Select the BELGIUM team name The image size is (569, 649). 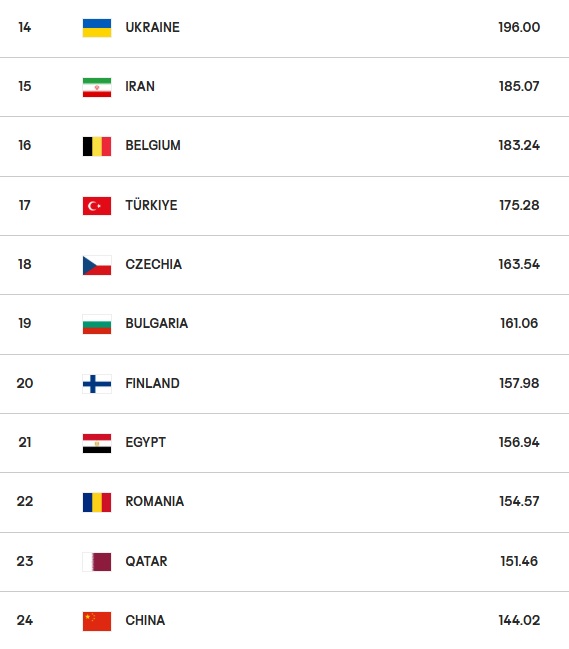click(x=153, y=145)
